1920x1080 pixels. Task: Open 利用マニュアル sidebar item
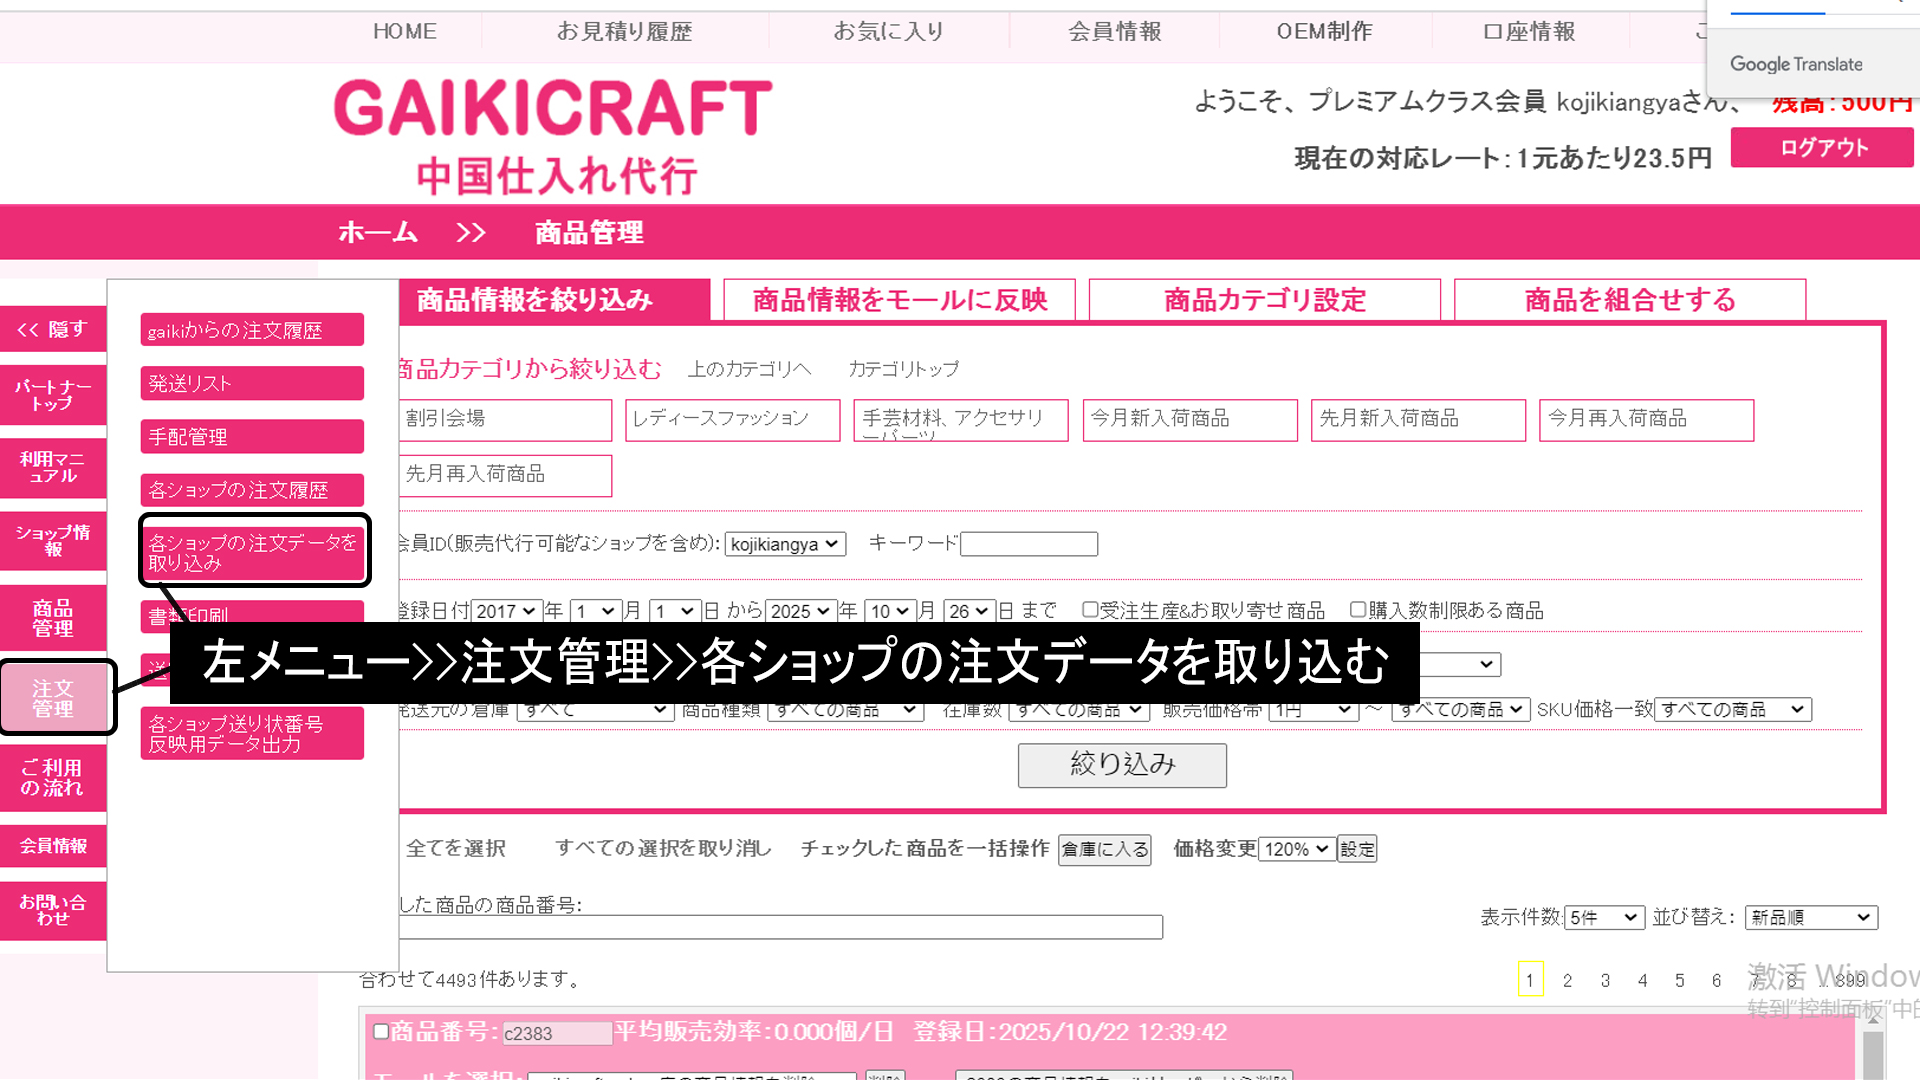pyautogui.click(x=53, y=467)
